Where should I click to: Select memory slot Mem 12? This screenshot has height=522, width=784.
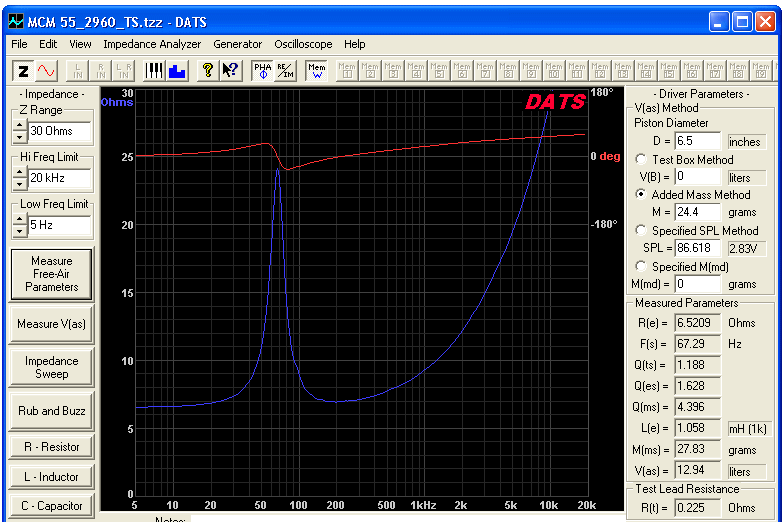[x=600, y=71]
